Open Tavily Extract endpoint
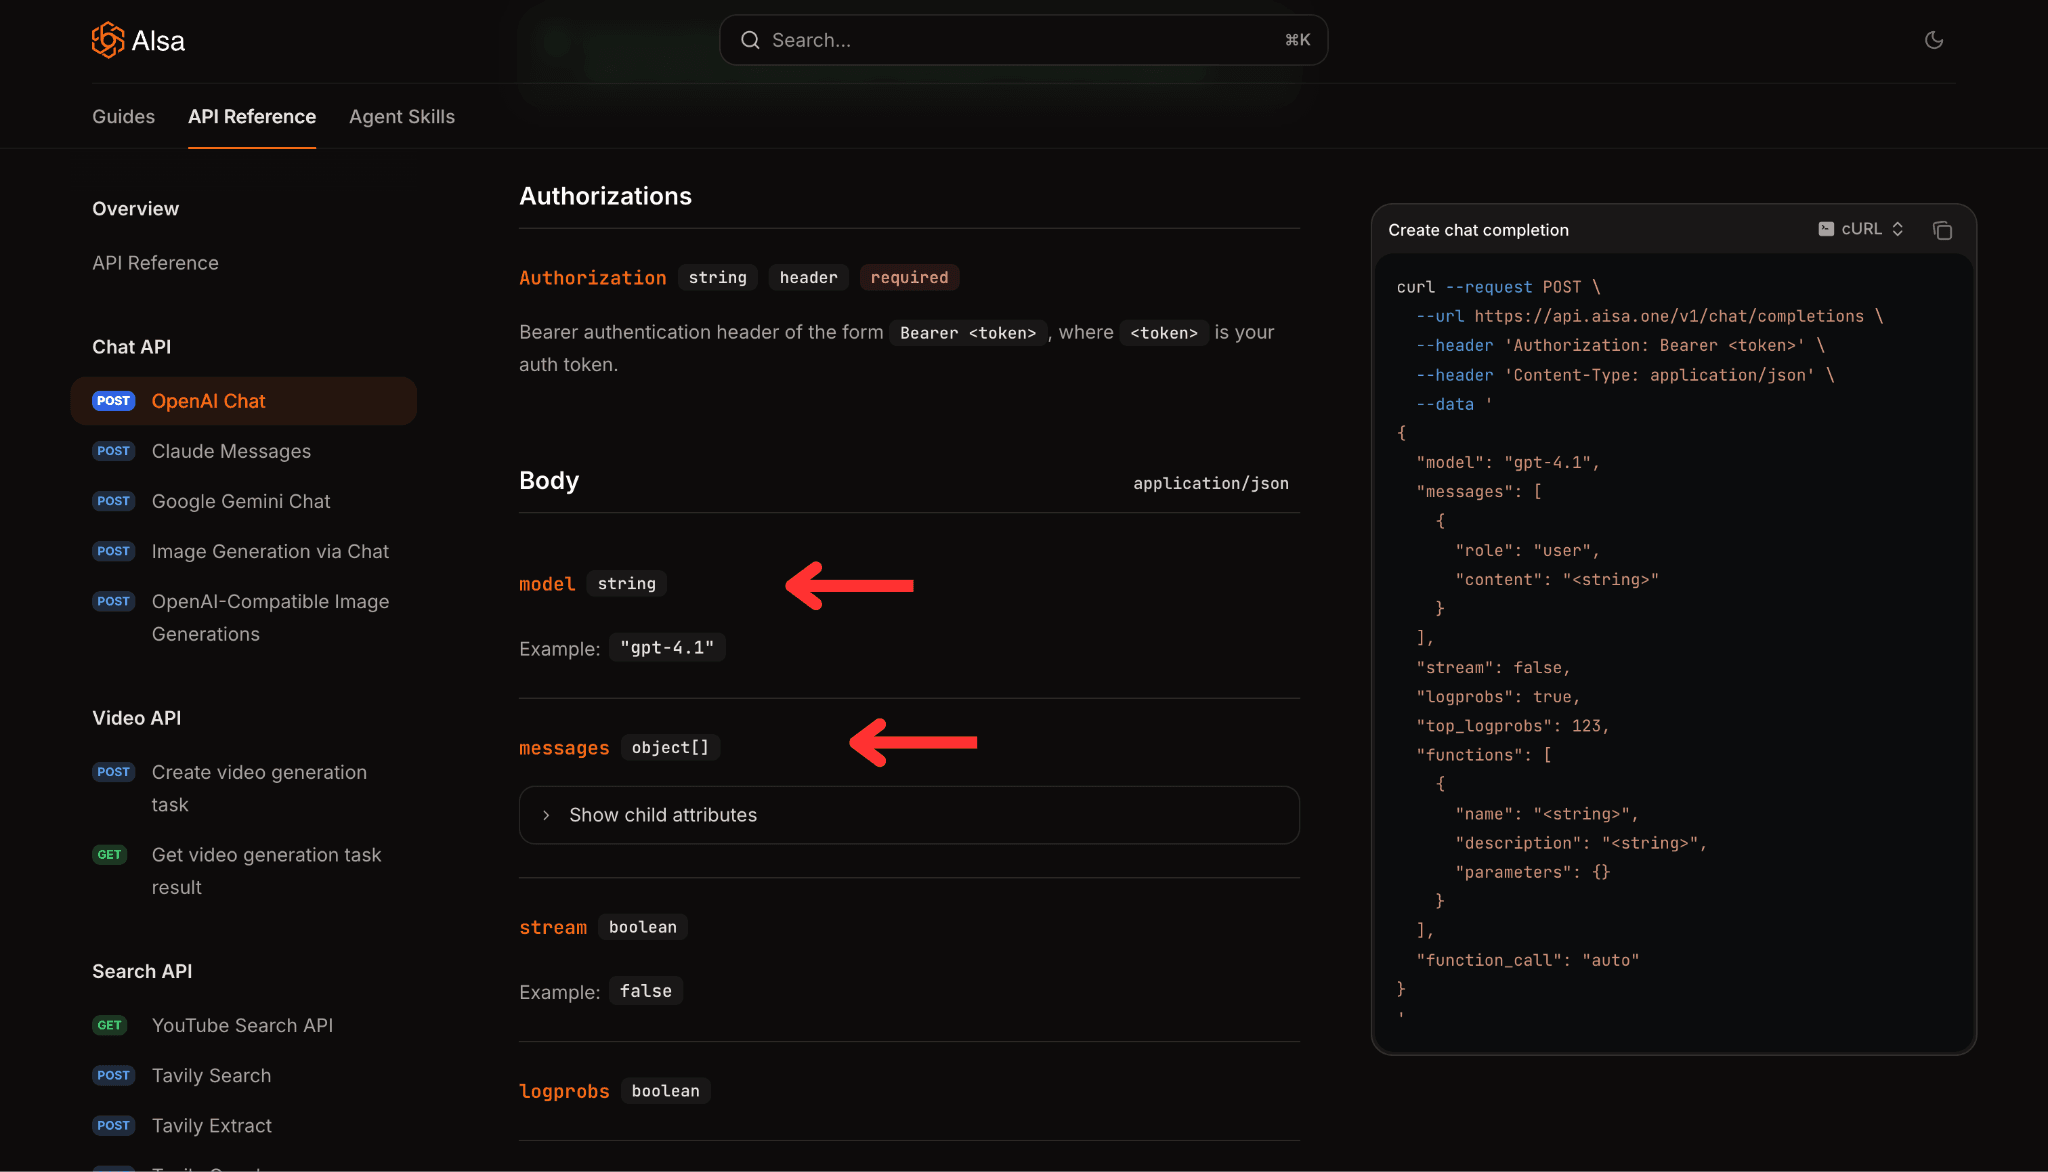Viewport: 2048px width, 1172px height. click(211, 1125)
